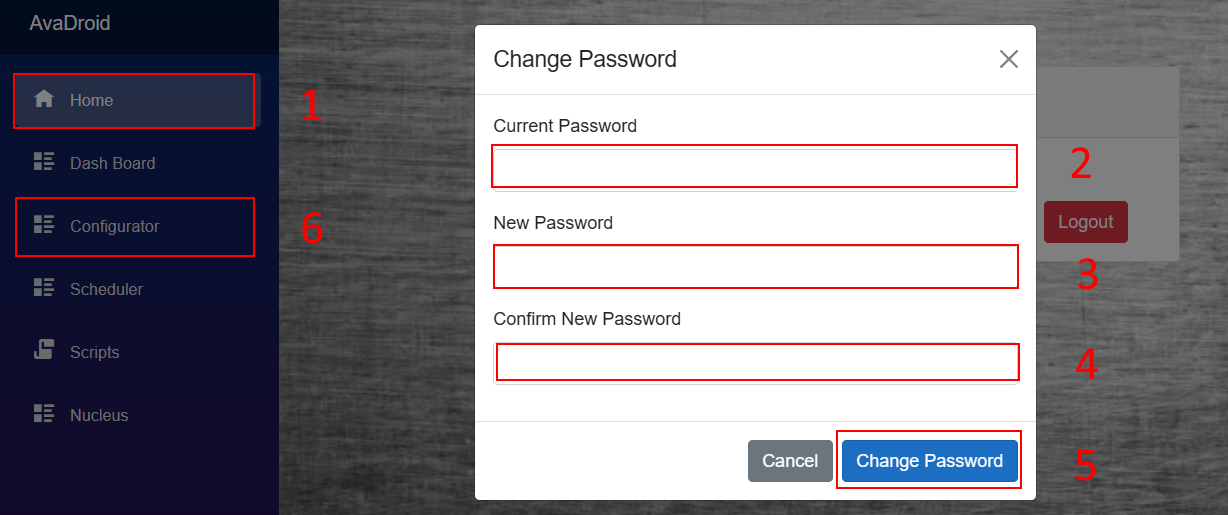Screen dimensions: 1228x515
Task: Select Configurator in the sidebar
Action: click(114, 226)
